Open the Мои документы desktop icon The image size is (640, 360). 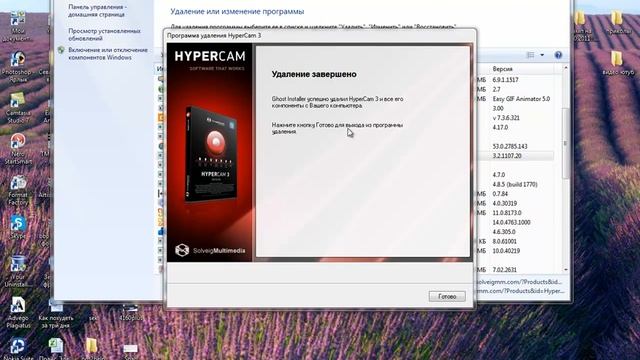17,26
